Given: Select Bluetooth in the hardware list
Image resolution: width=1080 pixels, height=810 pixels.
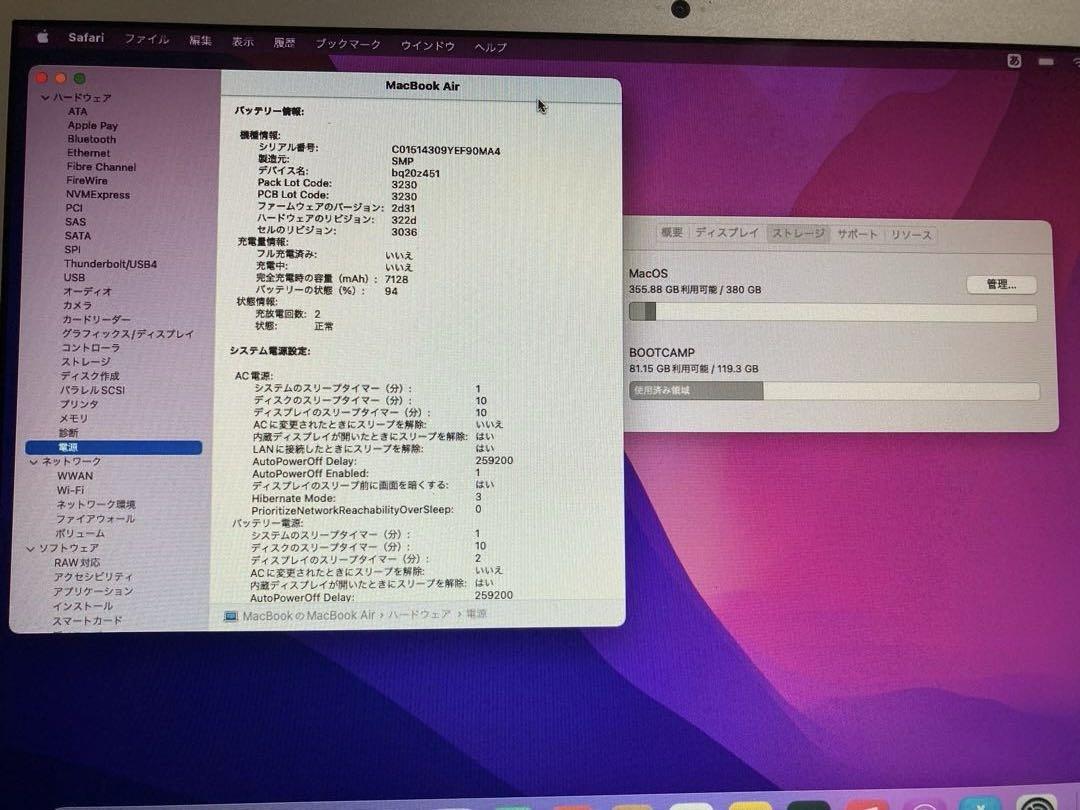Looking at the screenshot, I should point(92,140).
